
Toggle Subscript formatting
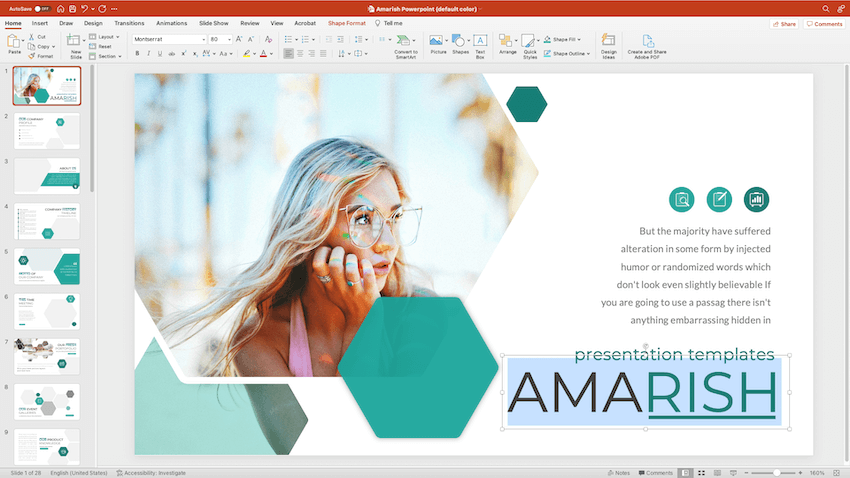pos(196,54)
